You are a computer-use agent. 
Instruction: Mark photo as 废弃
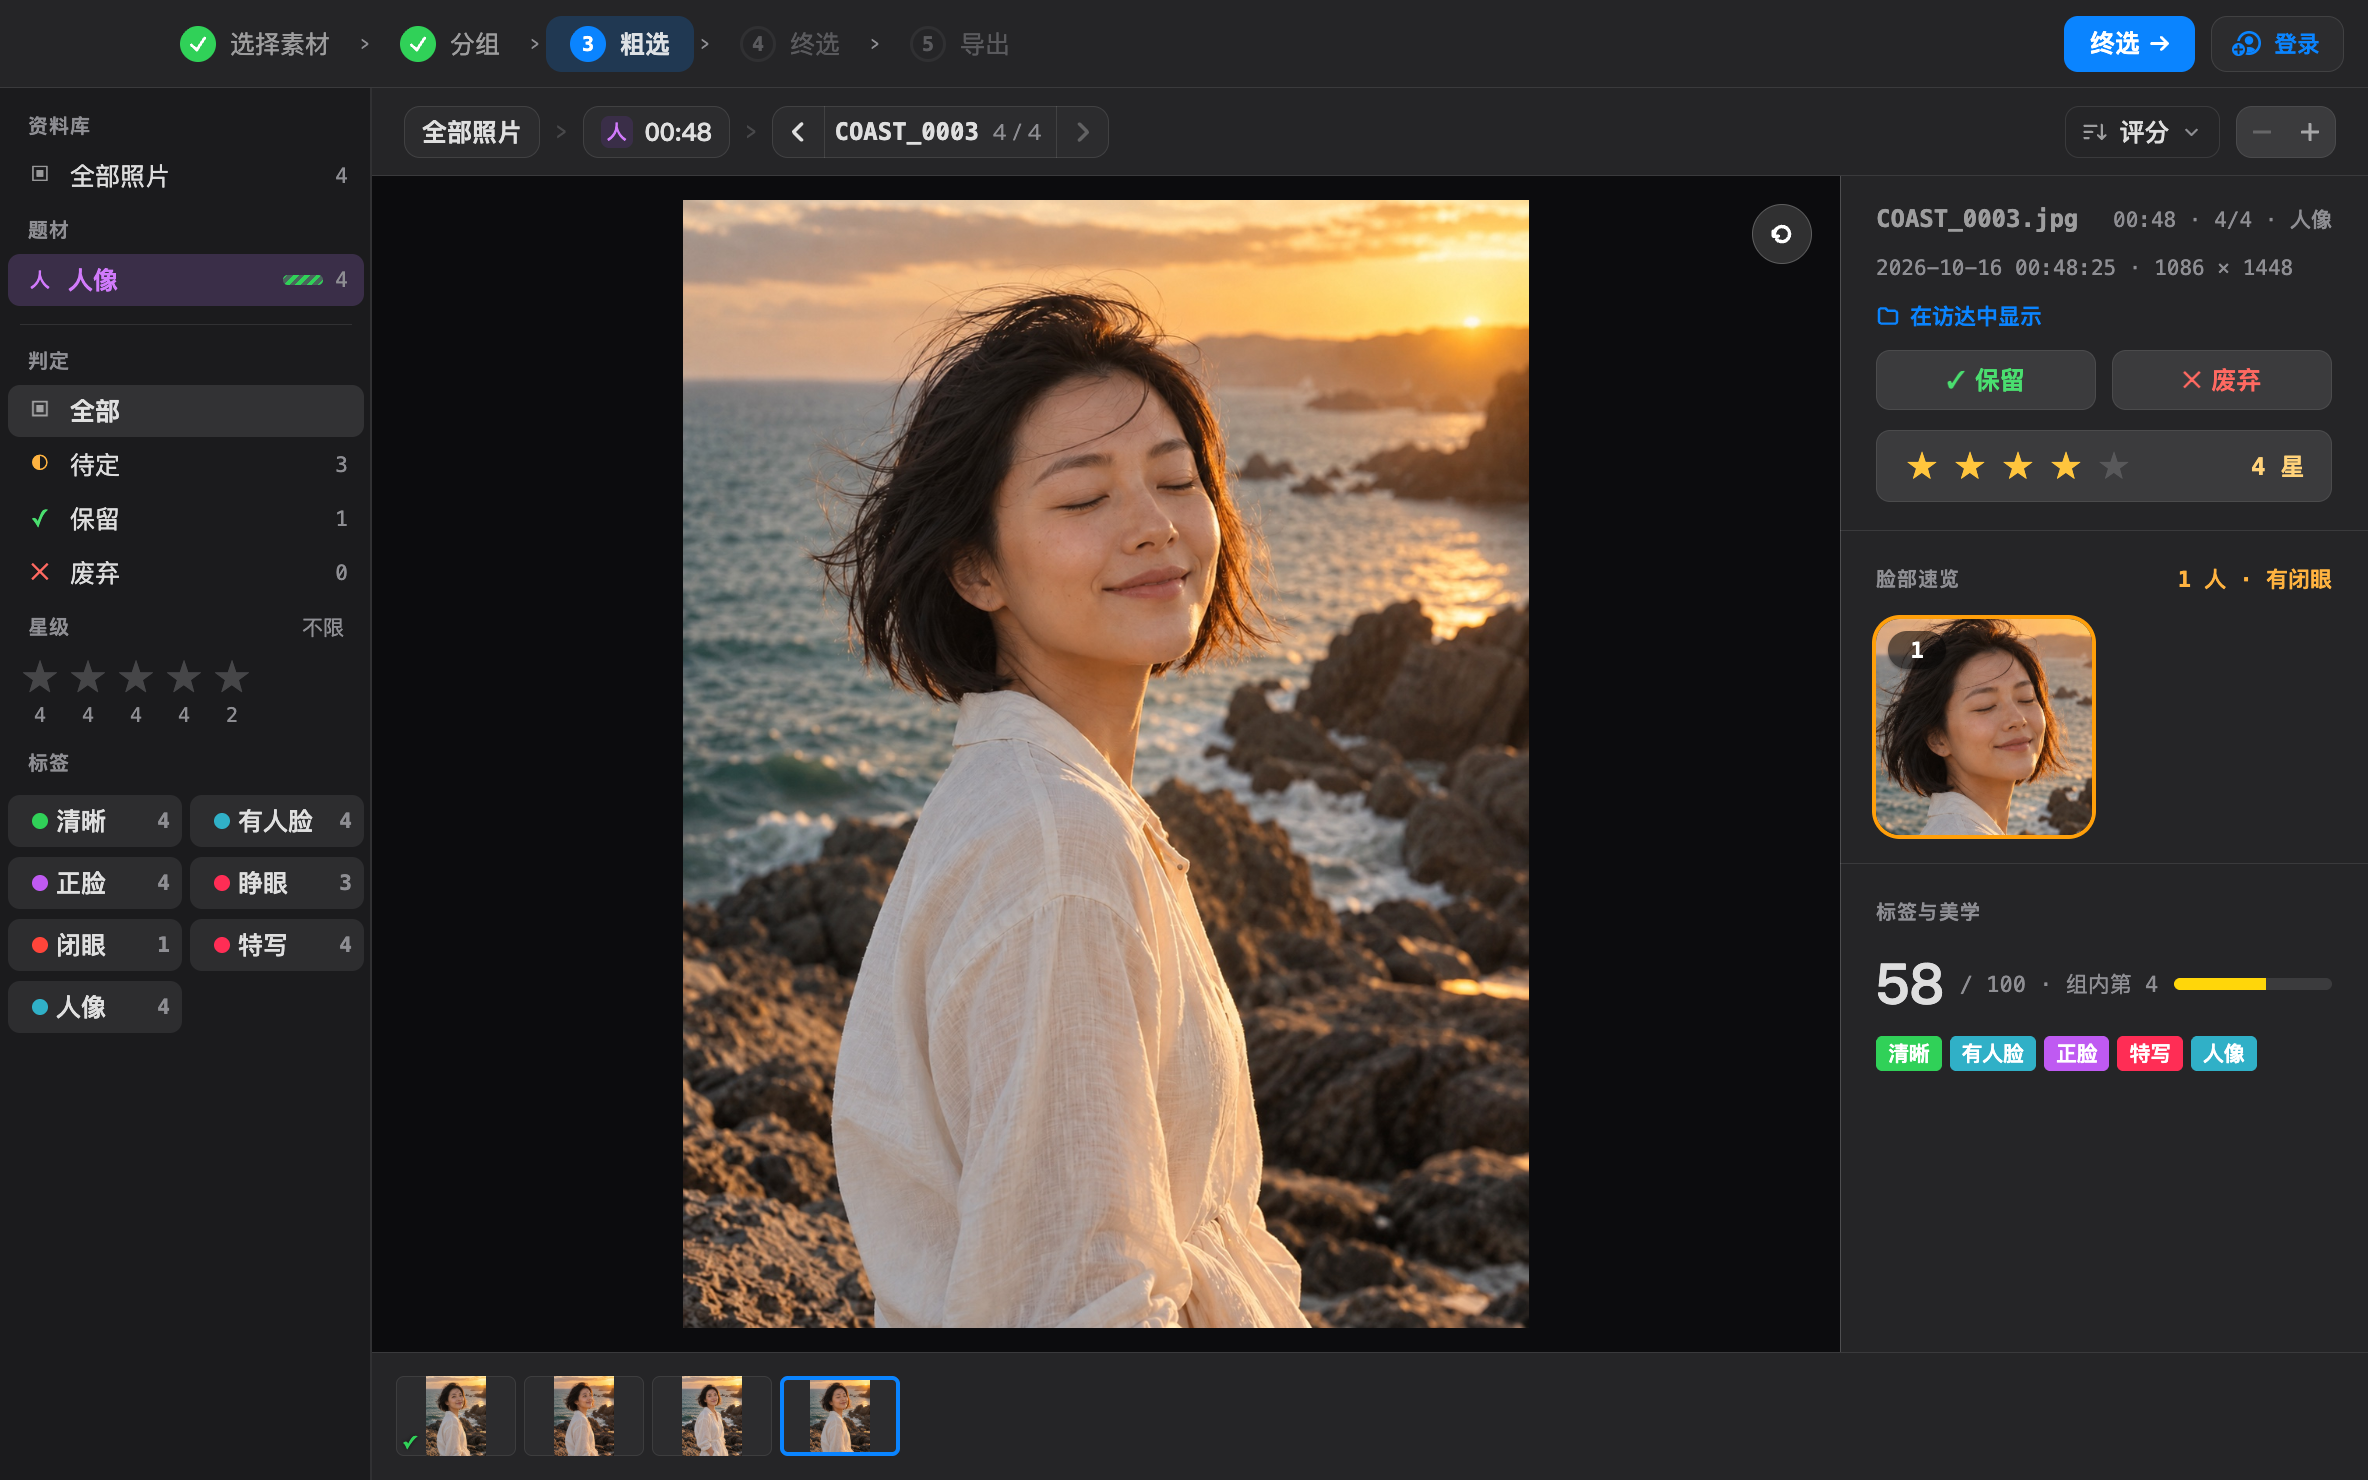[x=2221, y=380]
